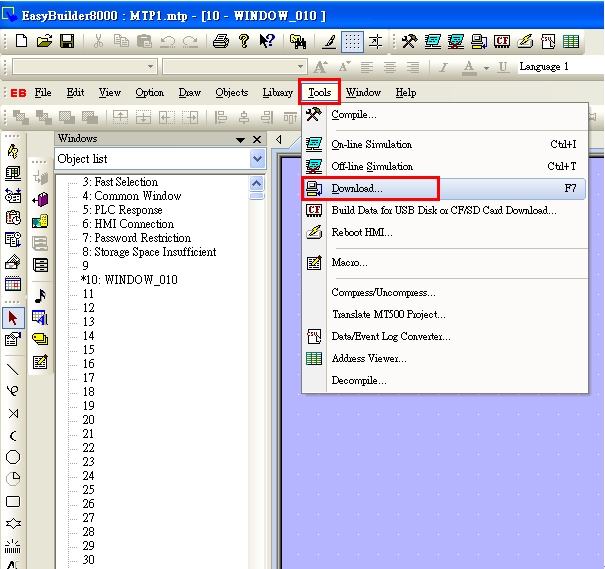Click the object list scrollbar up arrow
The image size is (605, 569).
257,183
